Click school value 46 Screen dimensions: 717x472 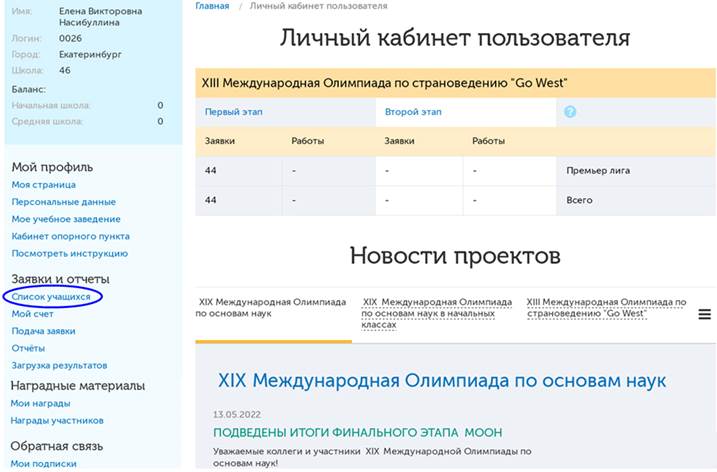[65, 70]
